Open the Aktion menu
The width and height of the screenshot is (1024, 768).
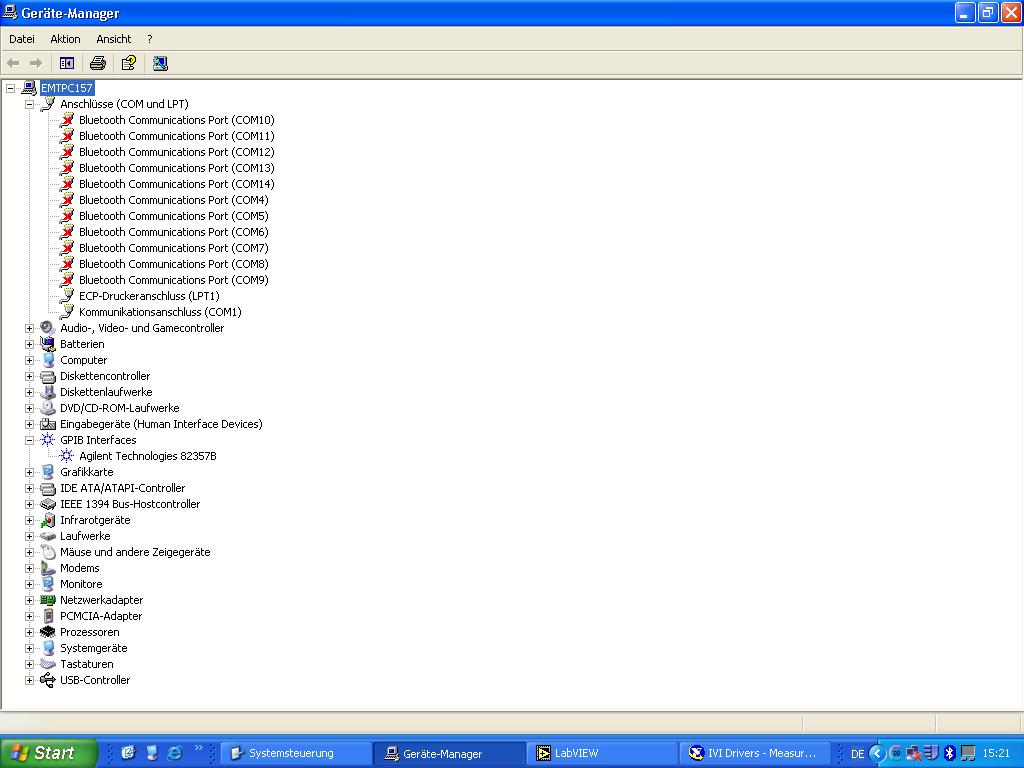[65, 39]
